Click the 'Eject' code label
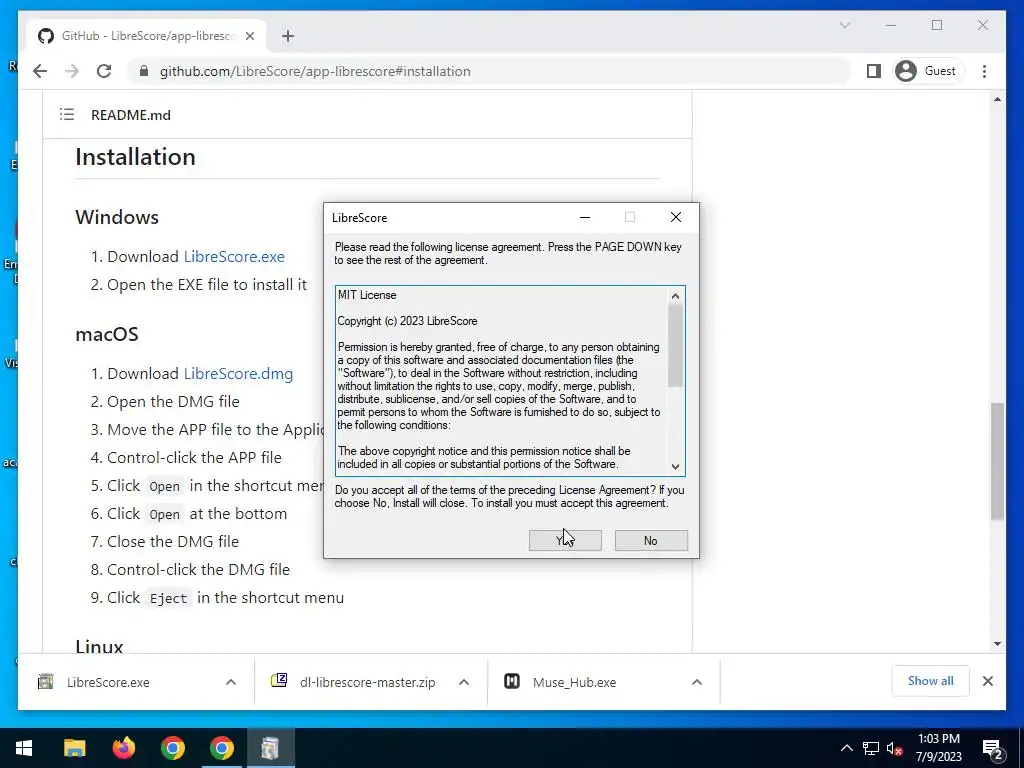Screen dimensions: 1024x768 tap(168, 598)
